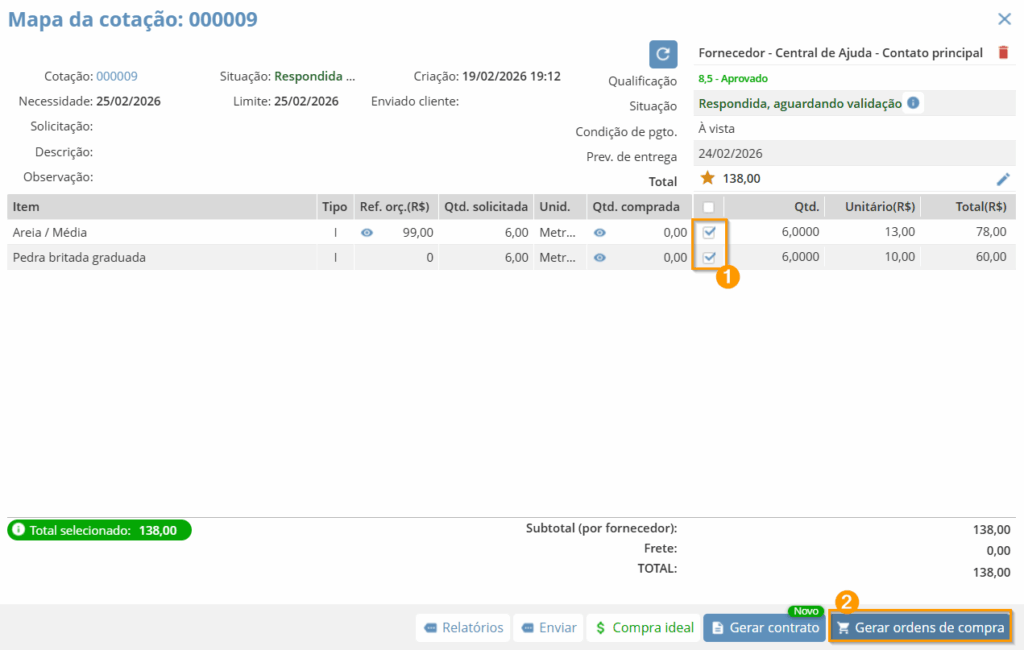The width and height of the screenshot is (1024, 650).
Task: Toggle the select-all checkbox in table header
Action: (709, 207)
